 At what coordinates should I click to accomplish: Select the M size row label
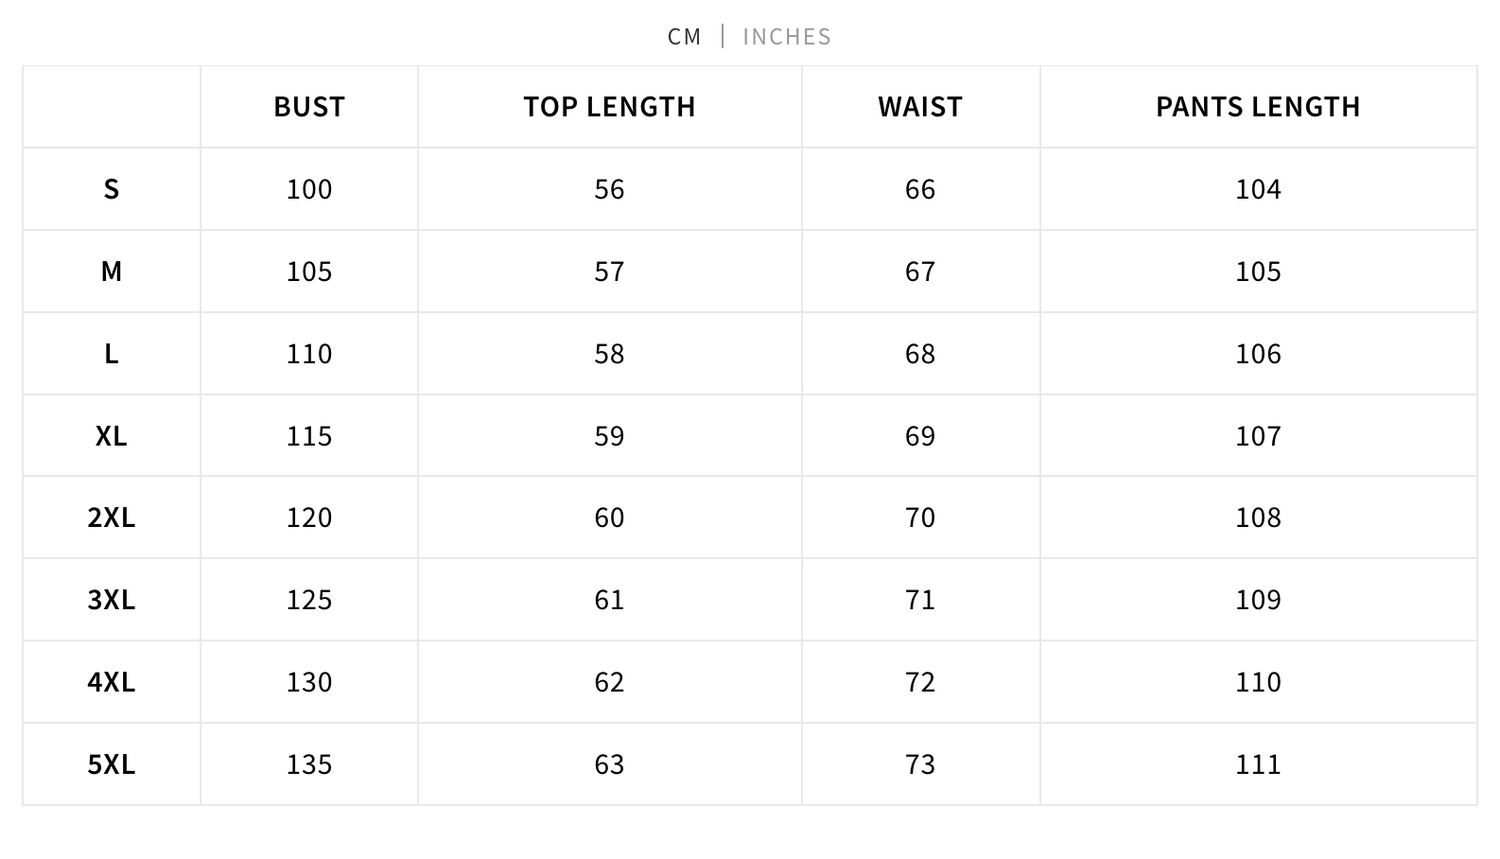[111, 271]
